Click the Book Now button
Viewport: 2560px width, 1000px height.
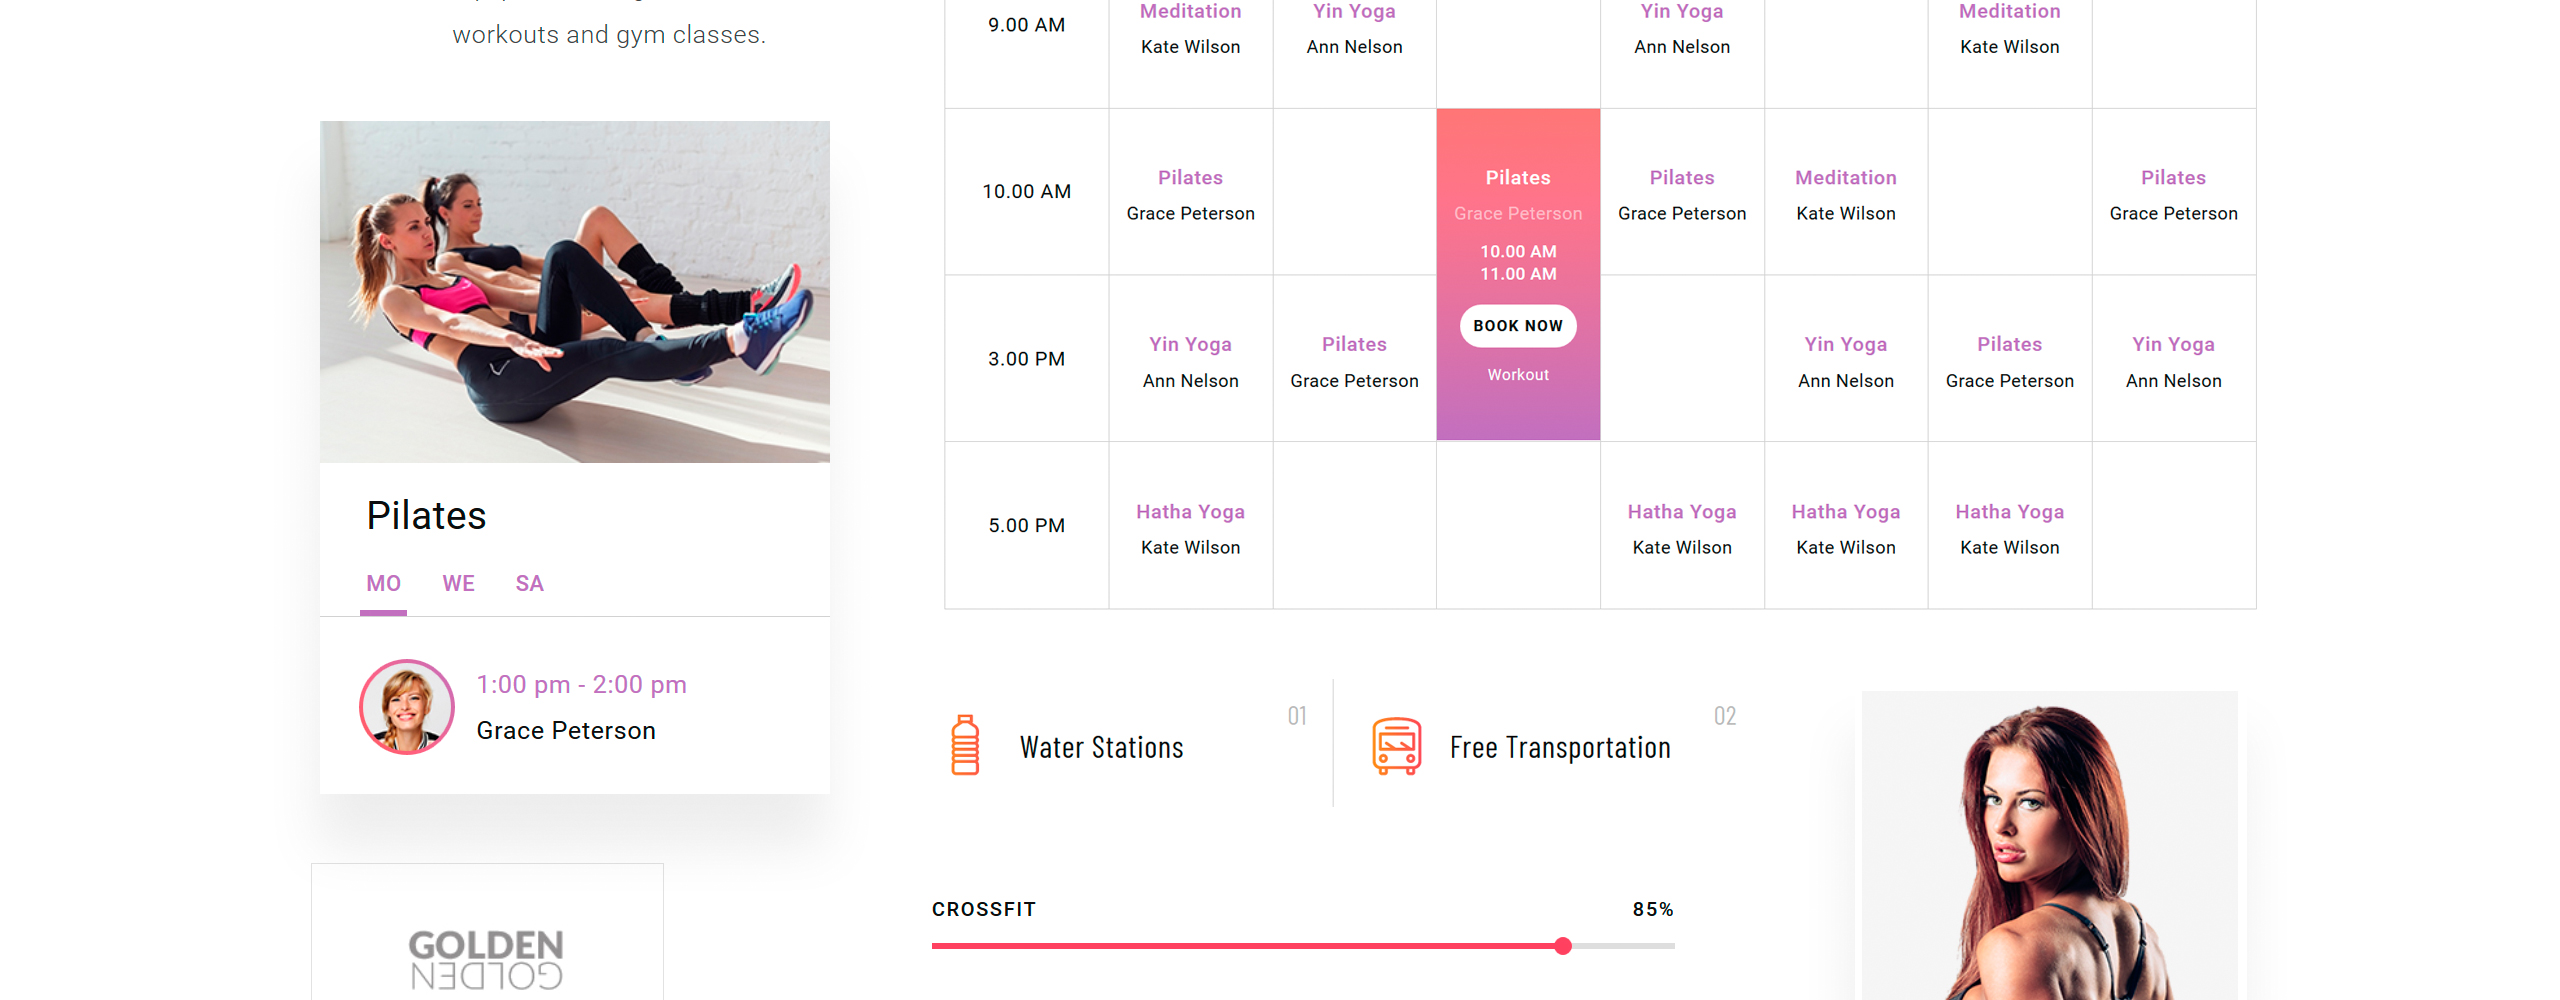click(x=1518, y=326)
